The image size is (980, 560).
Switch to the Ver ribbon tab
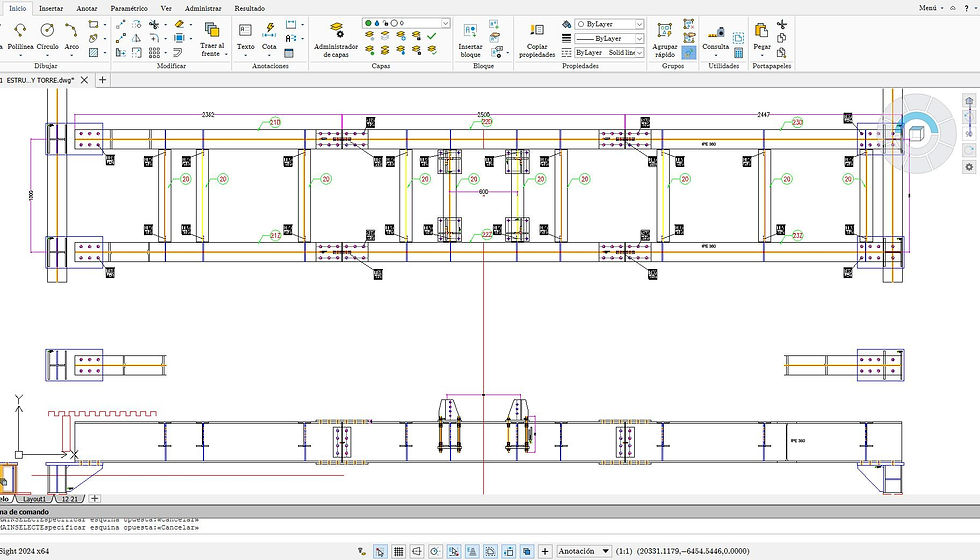[166, 9]
